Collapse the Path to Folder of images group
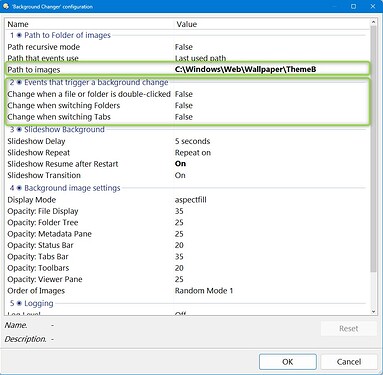Viewport: 383px width, 375px height. point(19,35)
